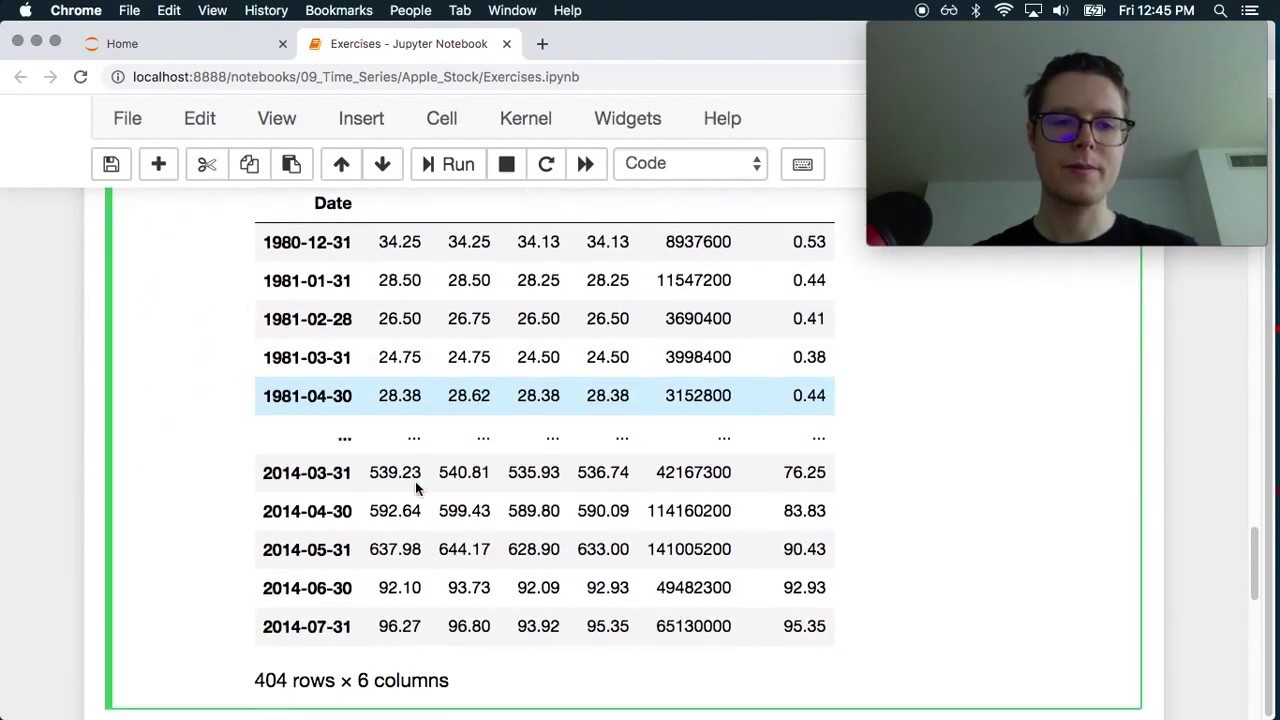Select the 2014-07-31 row label
Screen dimensions: 1280x720
pos(307,627)
